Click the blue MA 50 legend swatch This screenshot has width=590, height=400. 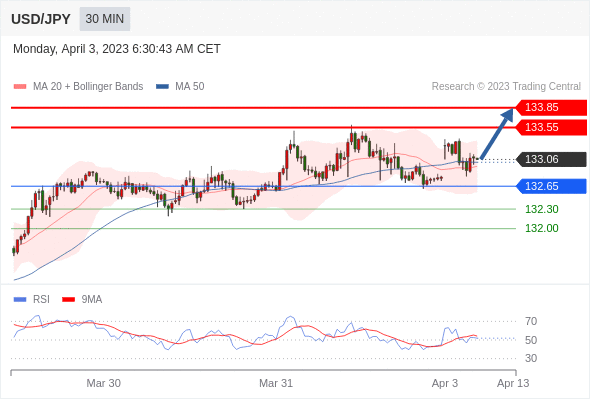[162, 87]
